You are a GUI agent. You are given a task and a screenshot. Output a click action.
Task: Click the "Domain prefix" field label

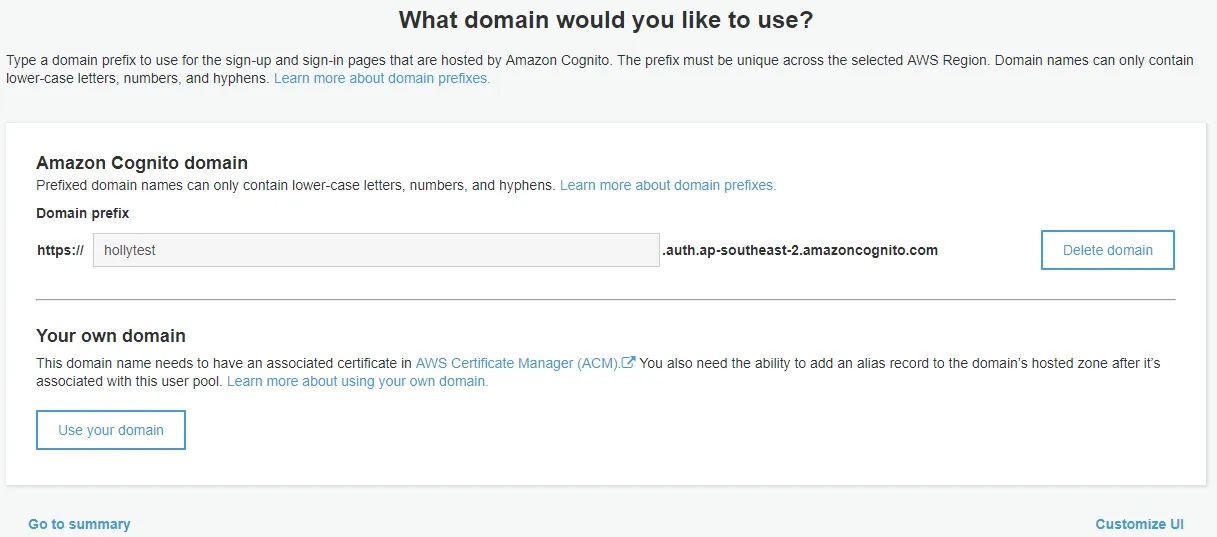click(83, 213)
